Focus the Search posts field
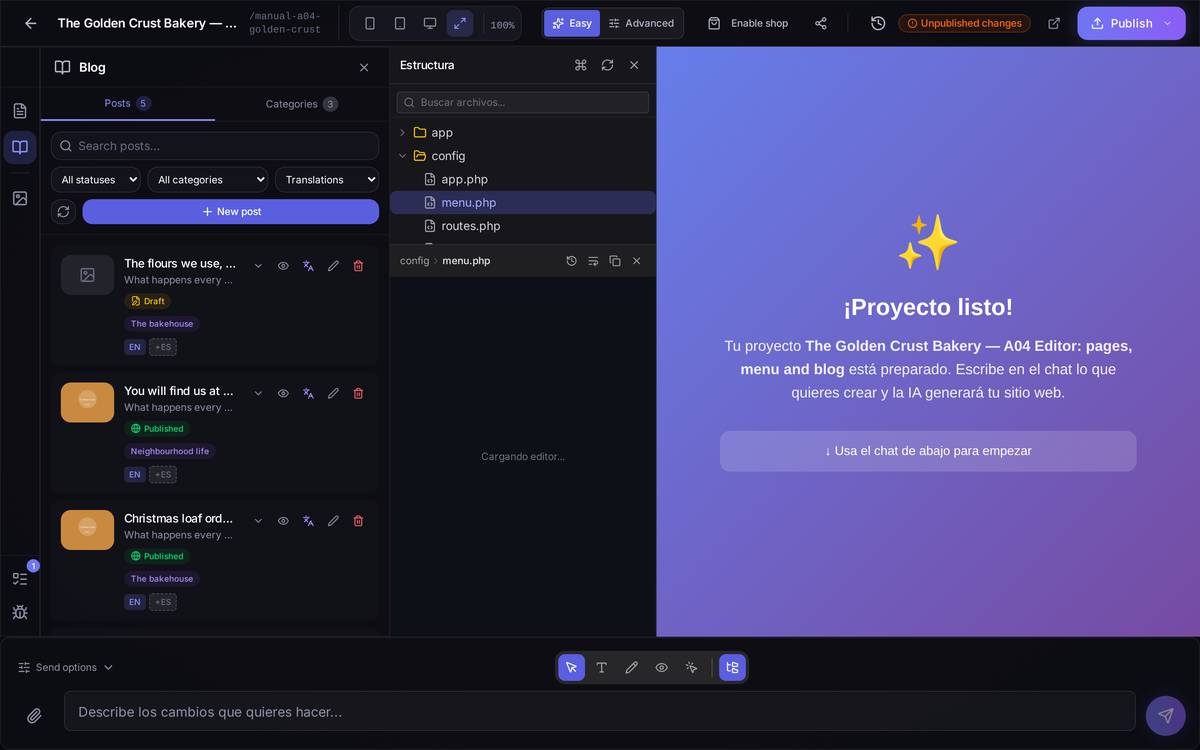 (215, 146)
